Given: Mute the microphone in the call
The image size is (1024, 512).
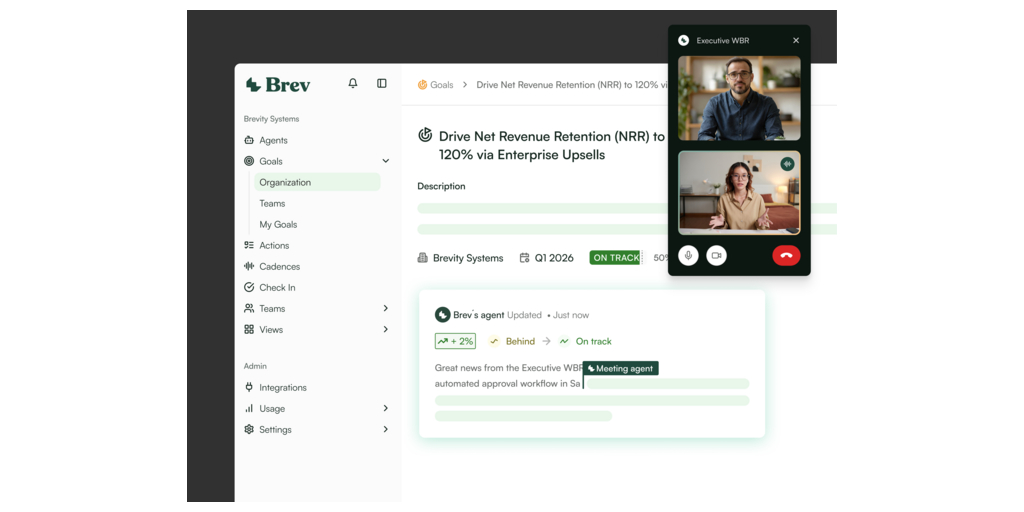Looking at the screenshot, I should click(688, 256).
